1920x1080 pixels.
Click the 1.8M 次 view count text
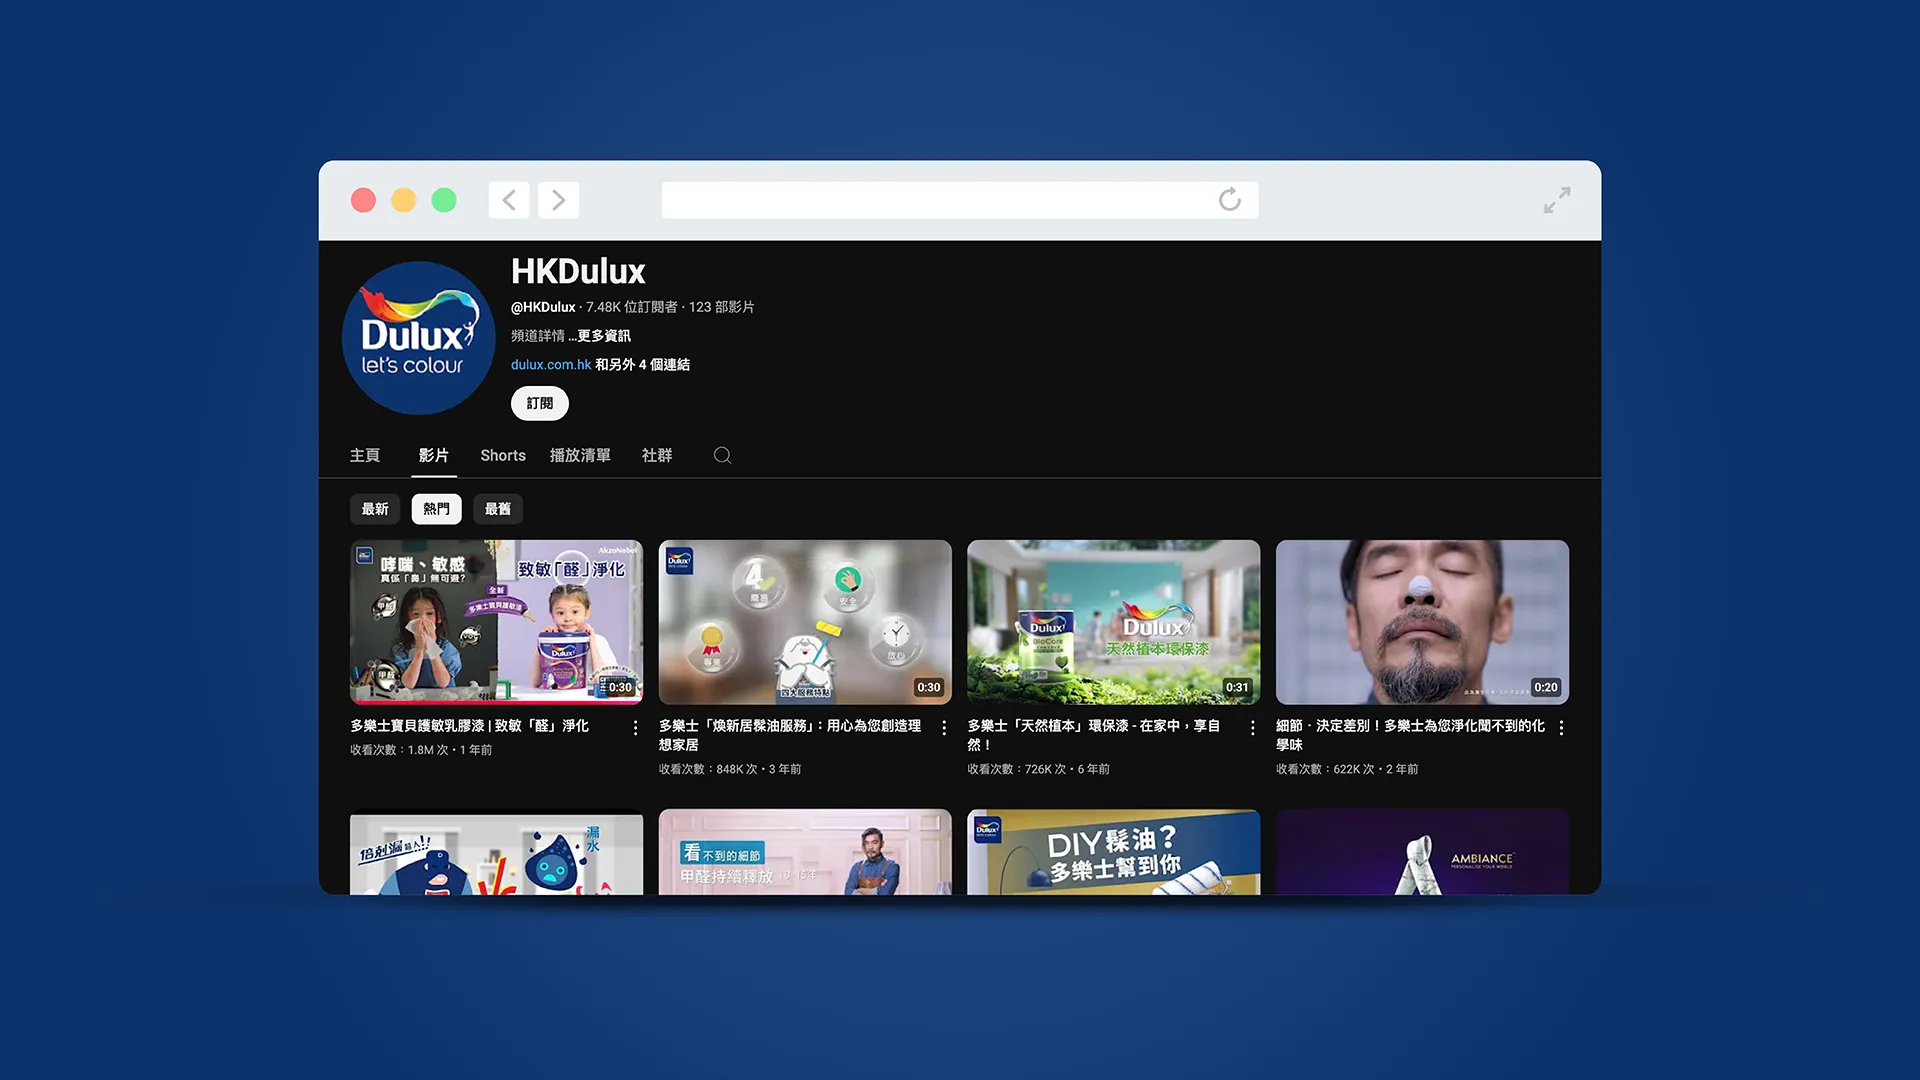[x=428, y=750]
